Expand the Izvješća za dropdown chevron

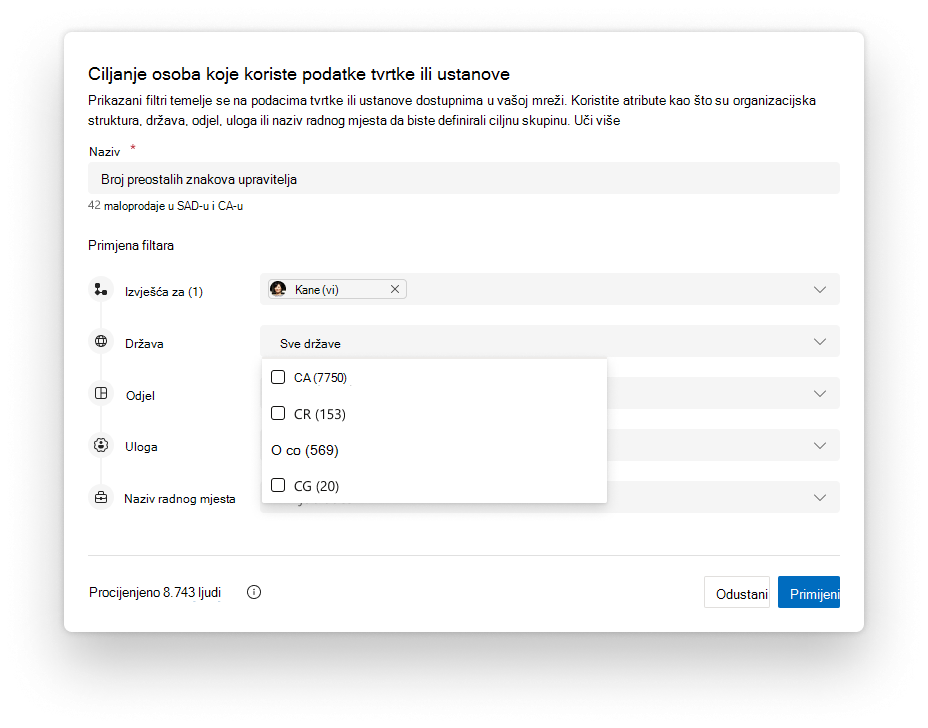820,289
